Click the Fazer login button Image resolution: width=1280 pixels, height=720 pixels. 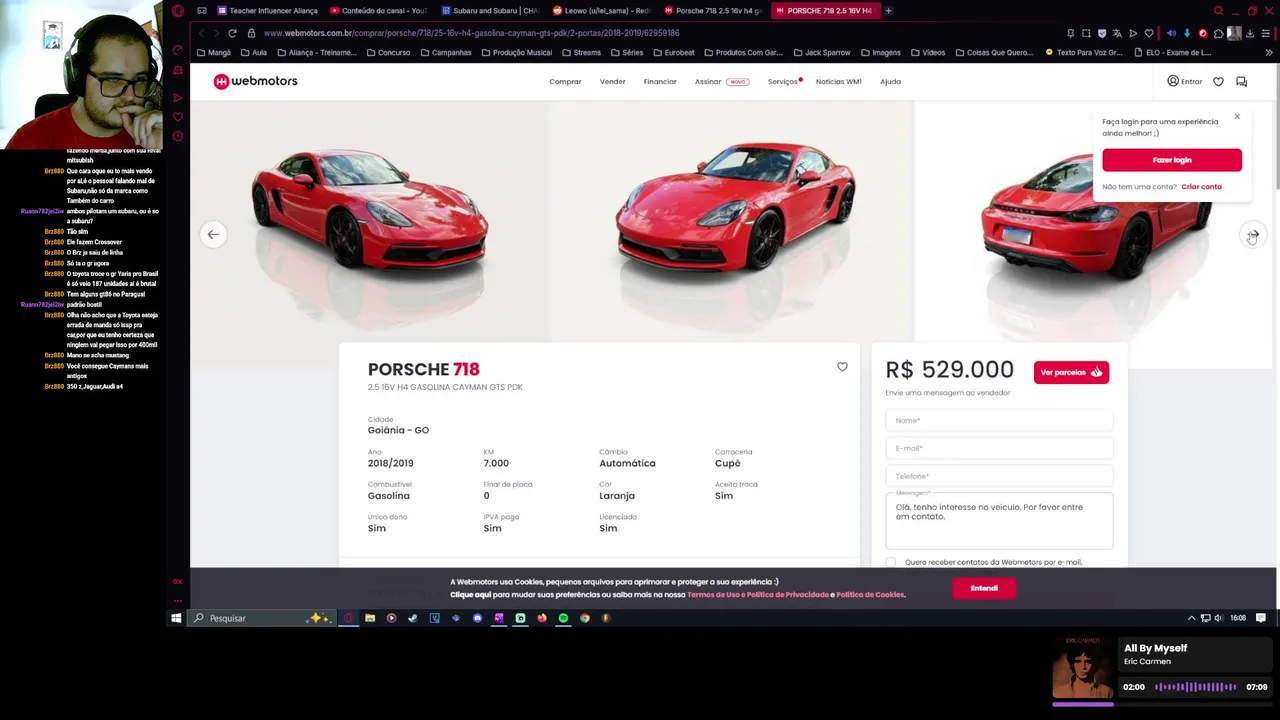coord(1172,160)
